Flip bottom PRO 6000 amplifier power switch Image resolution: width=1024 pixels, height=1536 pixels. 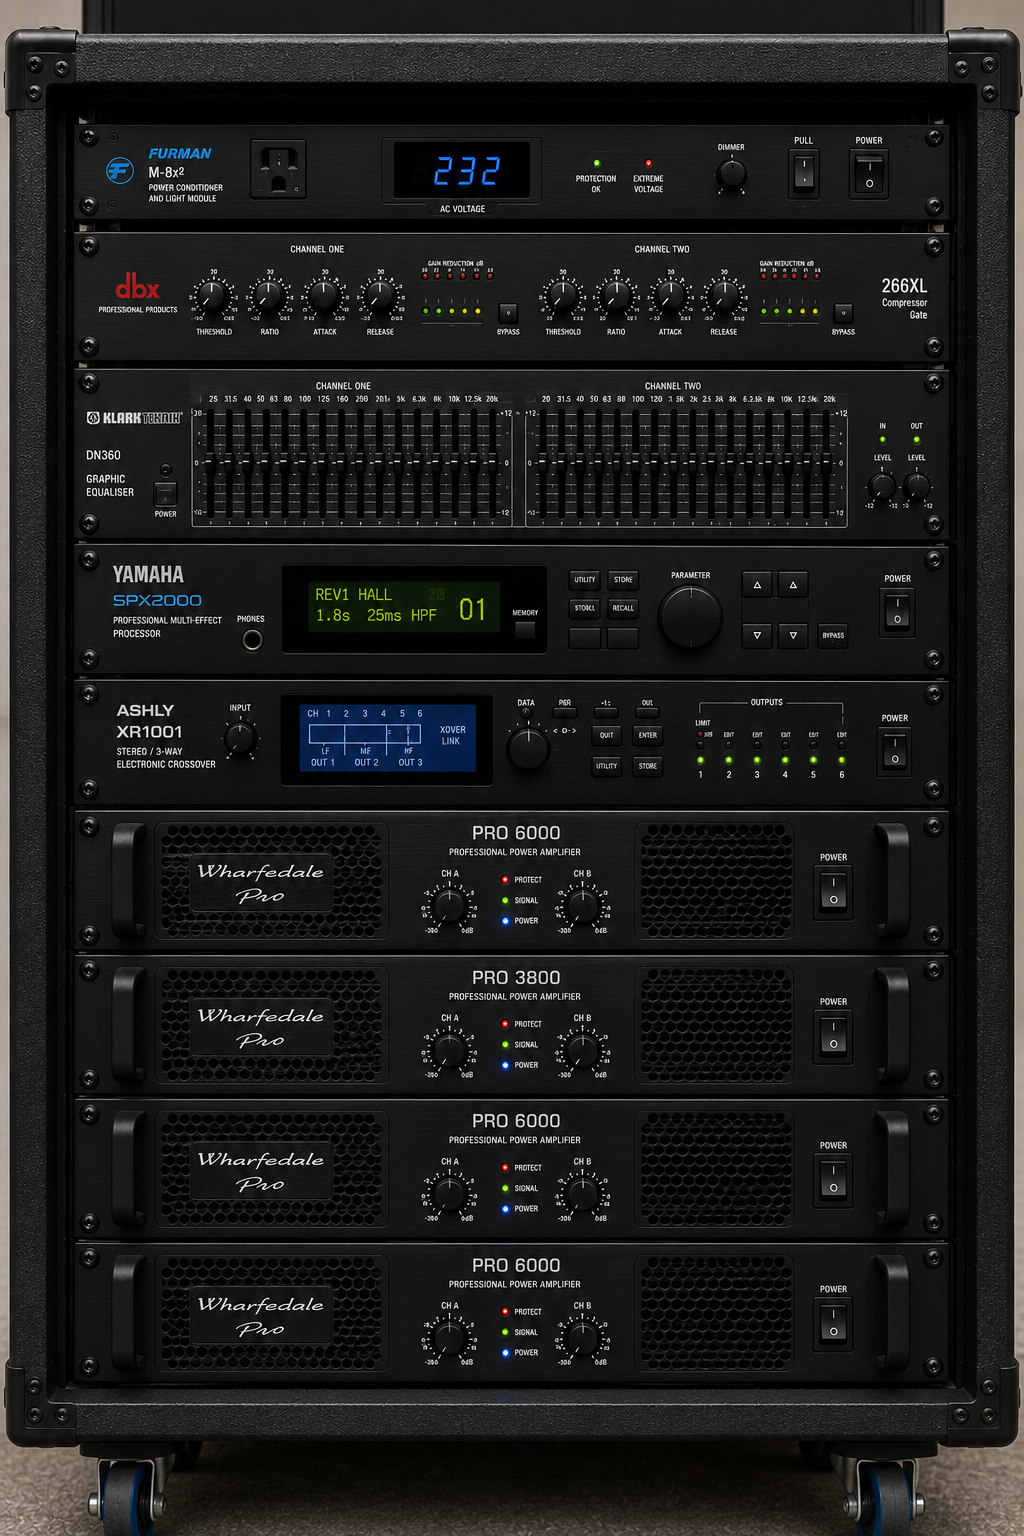coord(833,1323)
